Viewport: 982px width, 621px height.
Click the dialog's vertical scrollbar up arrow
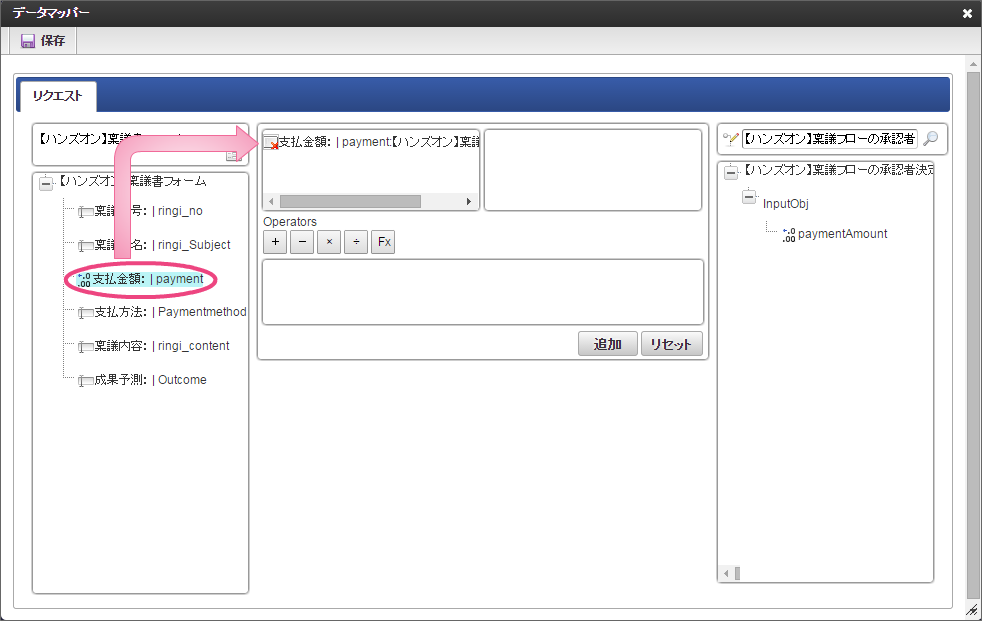(973, 63)
